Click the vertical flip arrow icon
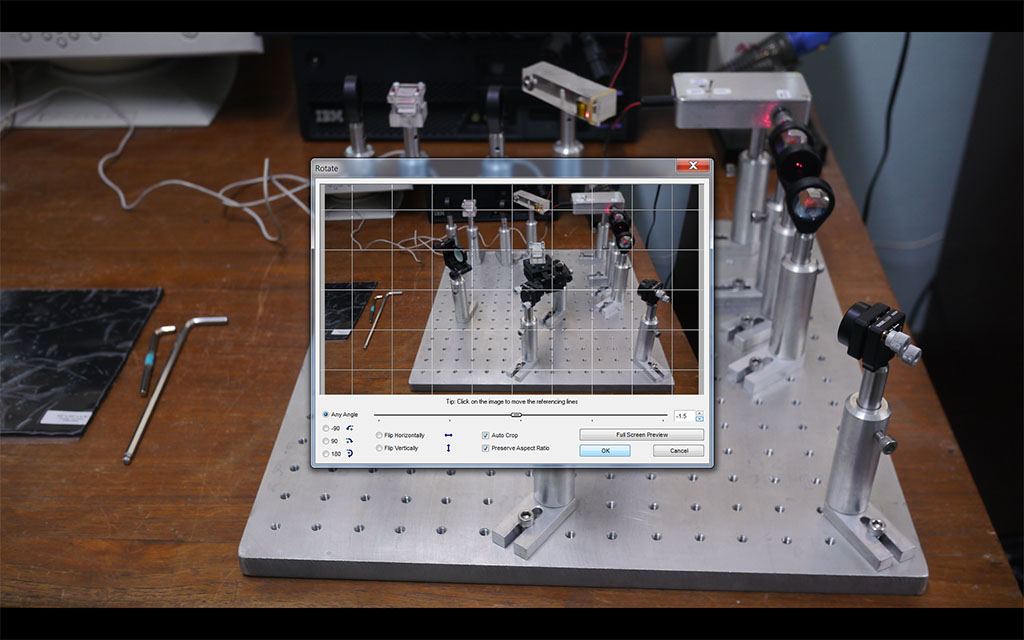The width and height of the screenshot is (1024, 640). pyautogui.click(x=448, y=448)
